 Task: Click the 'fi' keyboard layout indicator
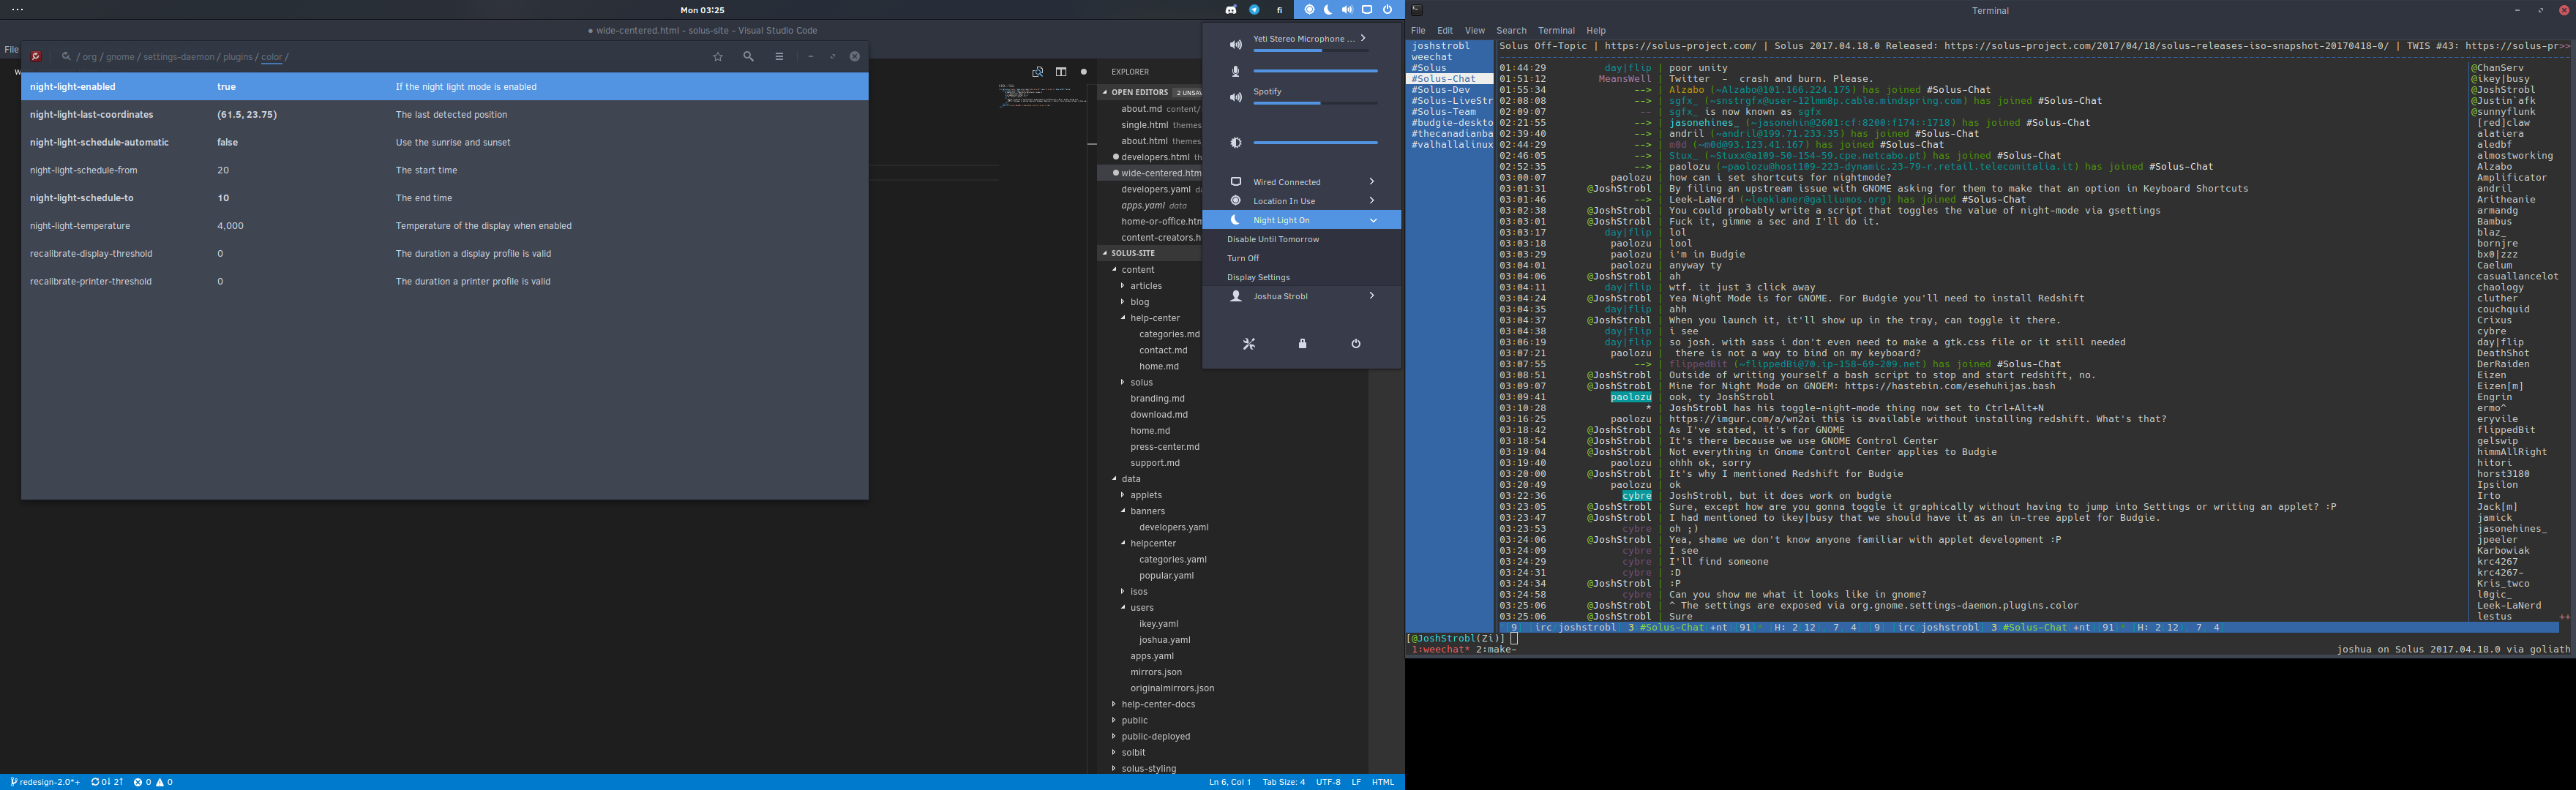click(1279, 10)
